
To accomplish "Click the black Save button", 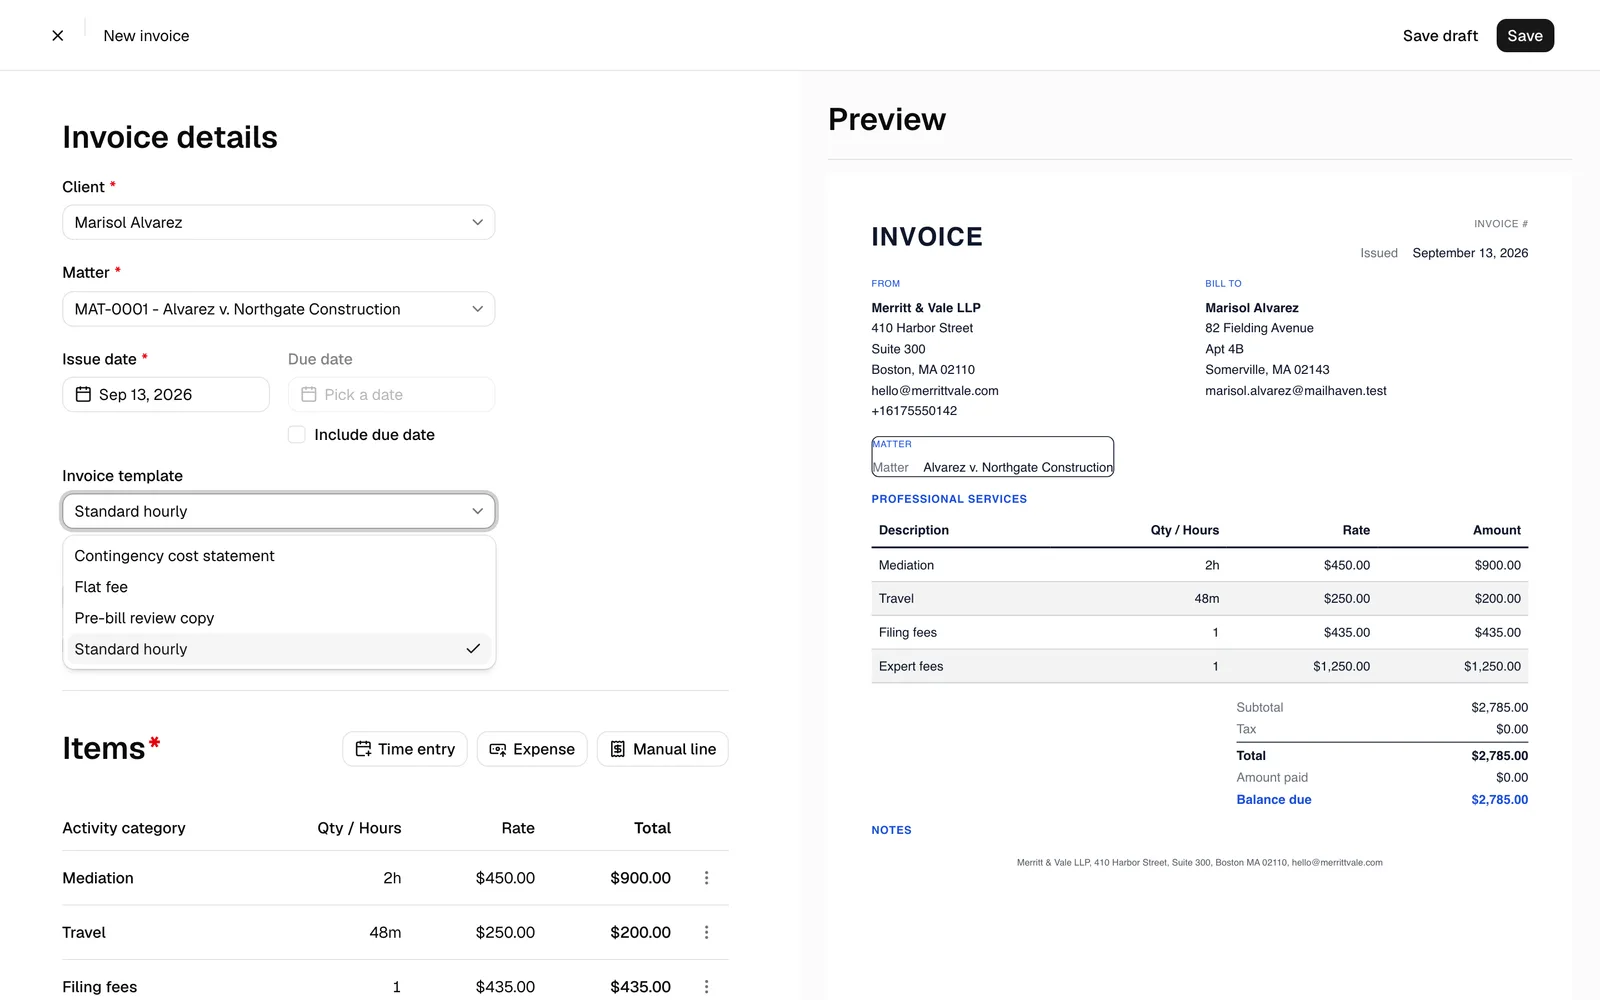I will 1525,36.
